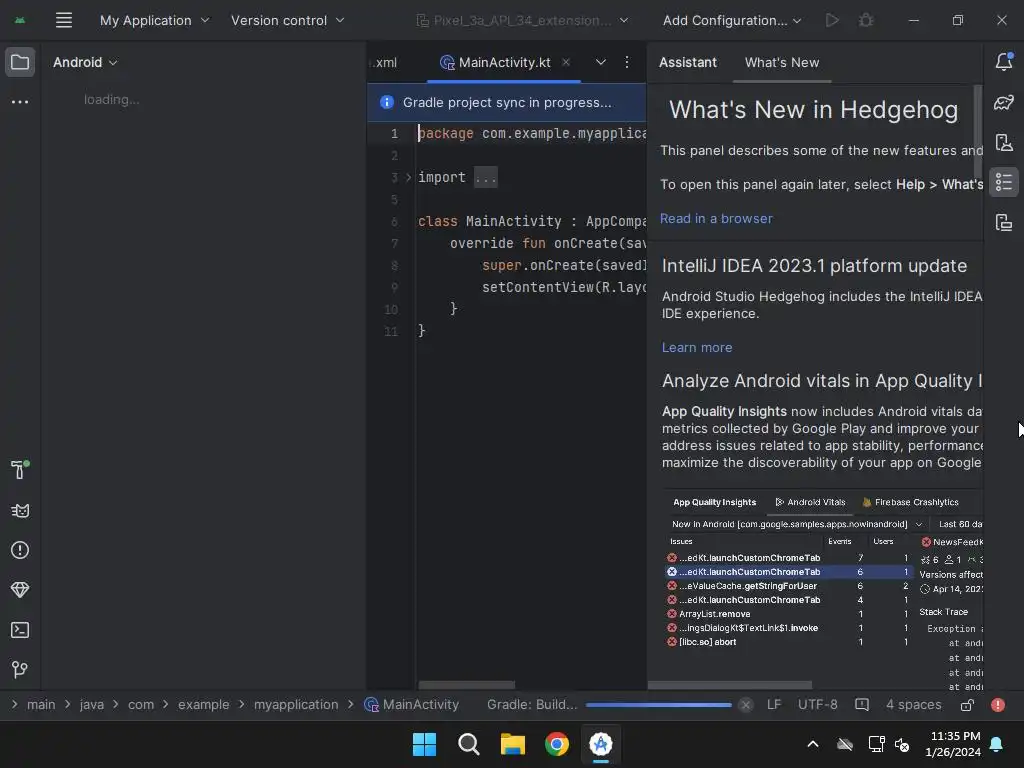Follow the Read in a browser link
1024x768 pixels.
click(716, 218)
